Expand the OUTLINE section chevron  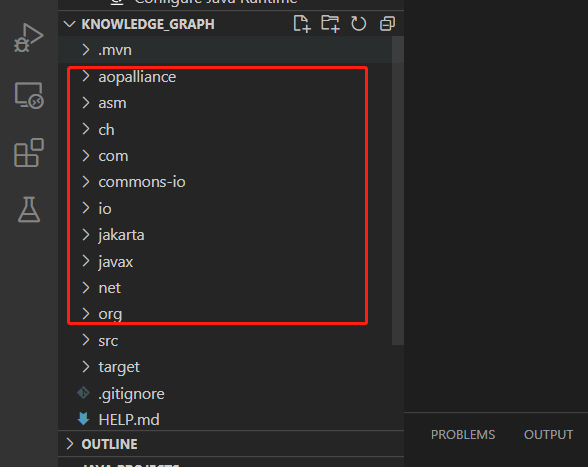pyautogui.click(x=70, y=444)
